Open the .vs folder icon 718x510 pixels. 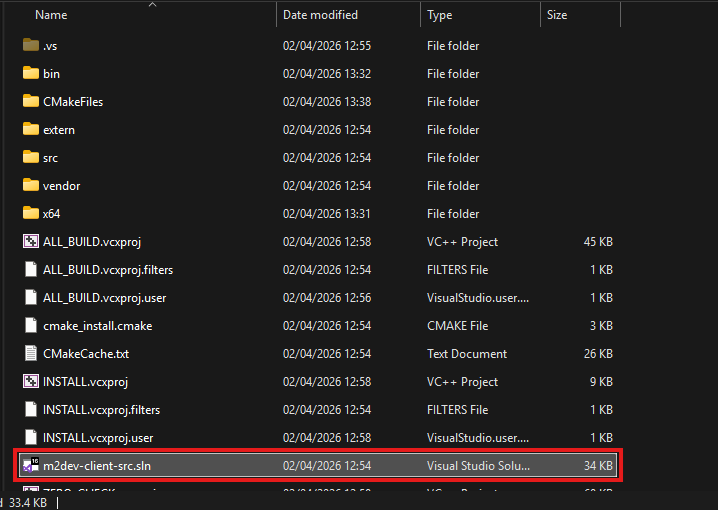30,46
